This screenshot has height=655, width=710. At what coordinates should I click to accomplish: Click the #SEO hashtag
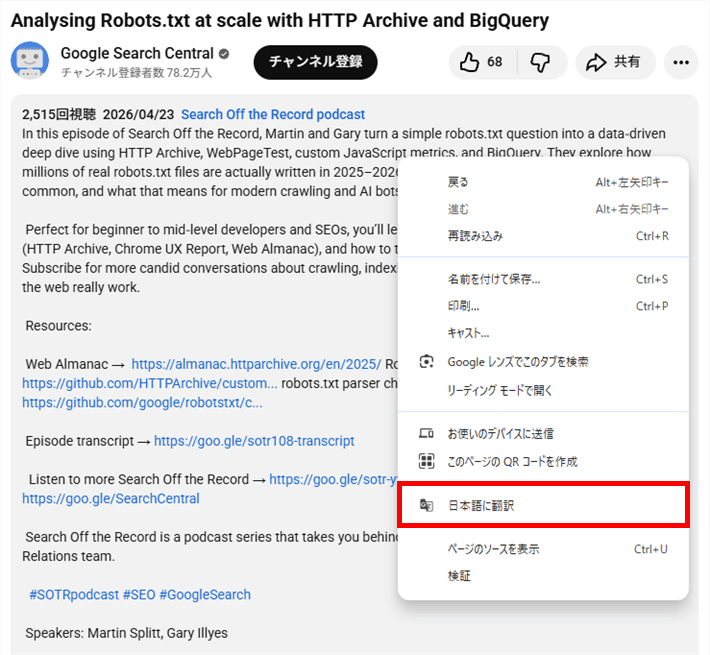tap(139, 594)
